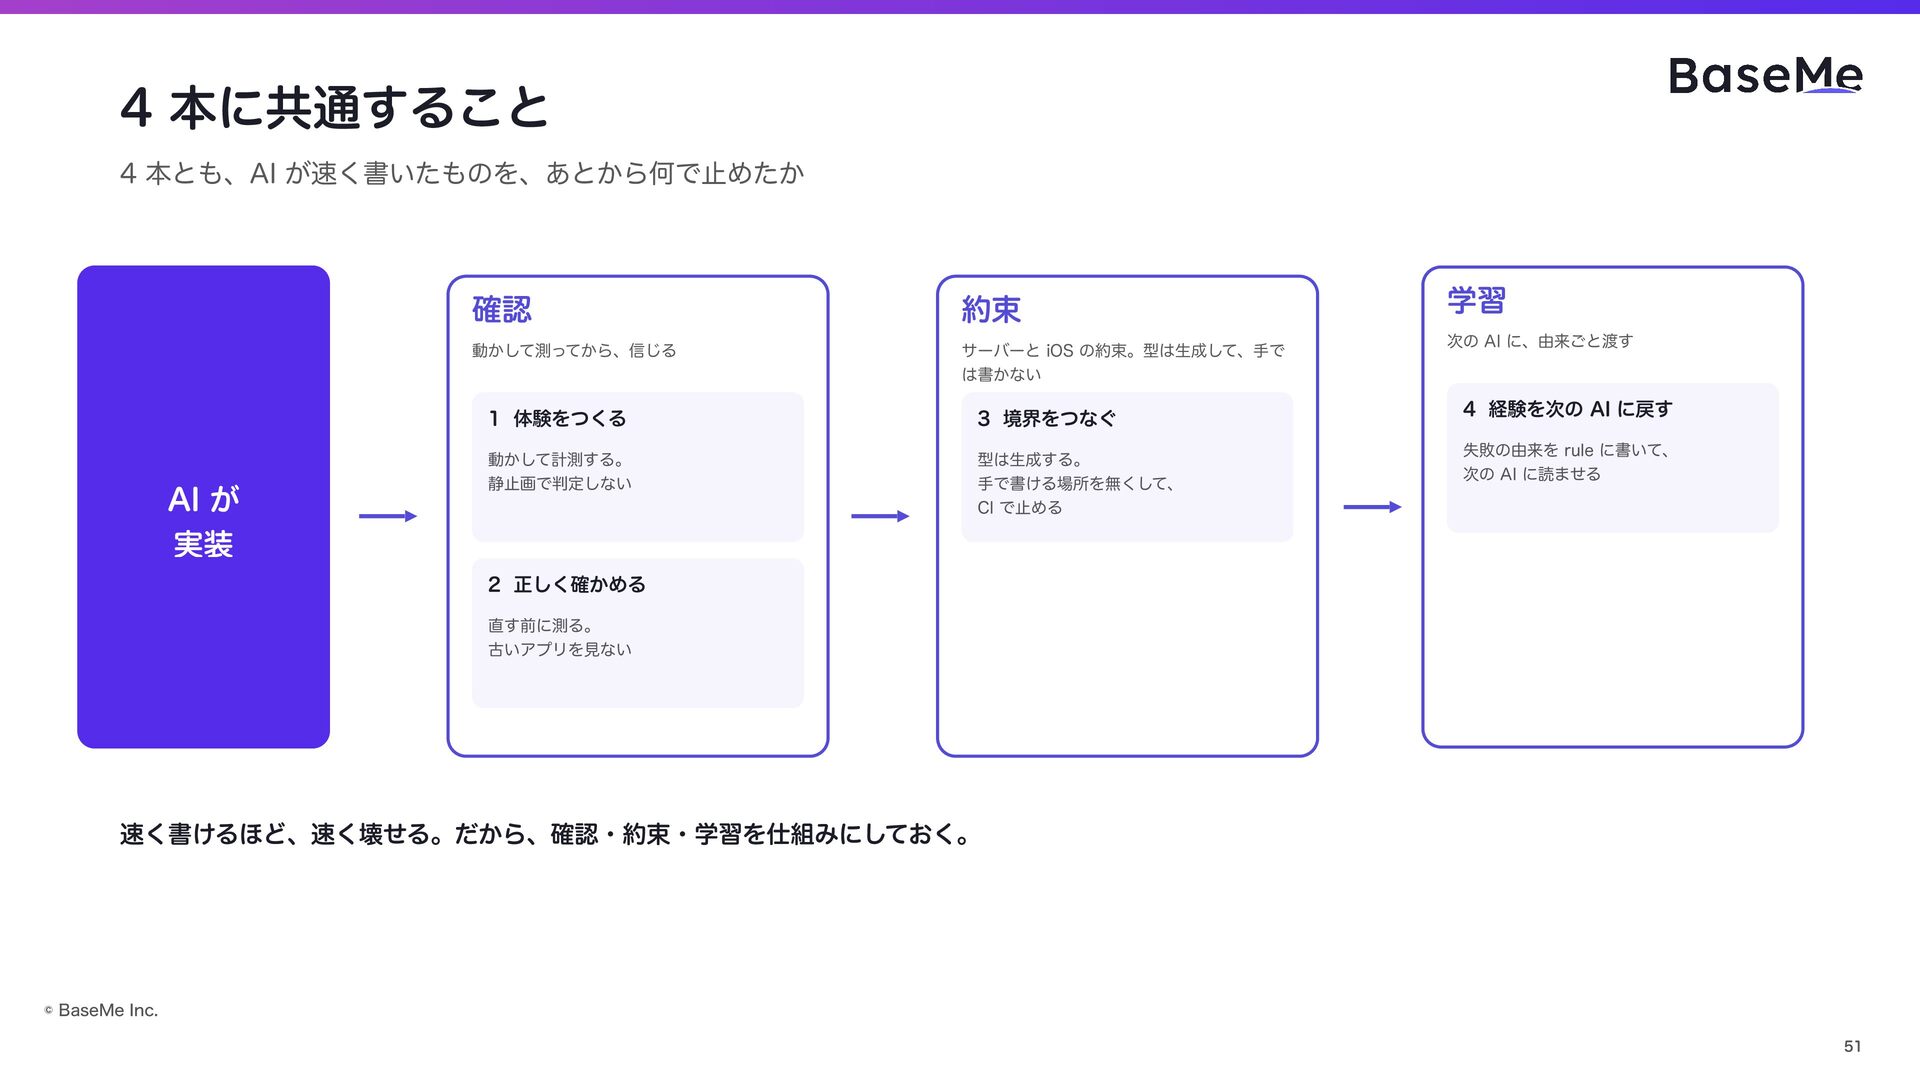Select the 2 正しく確かめる card
The image size is (1920, 1080).
(638, 633)
